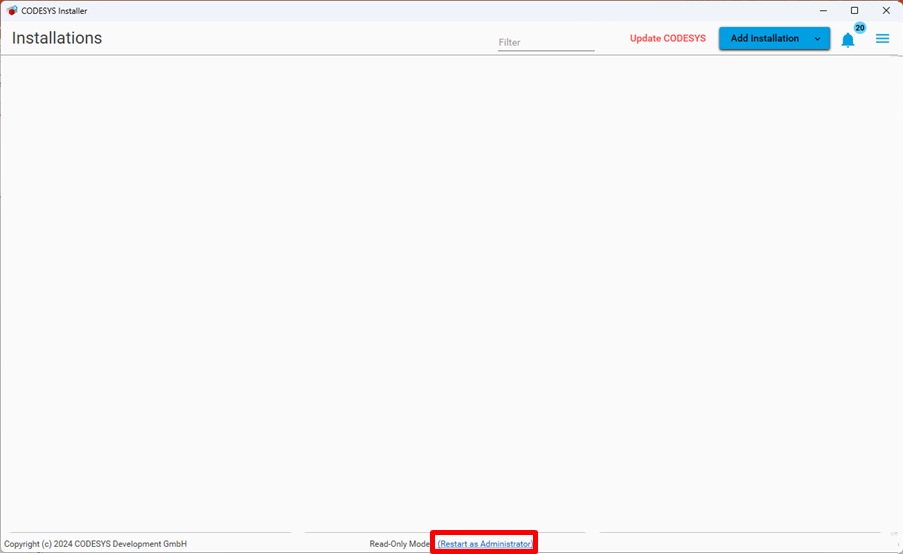Close the CODESYS Installer window
This screenshot has height=554, width=903.
886,11
